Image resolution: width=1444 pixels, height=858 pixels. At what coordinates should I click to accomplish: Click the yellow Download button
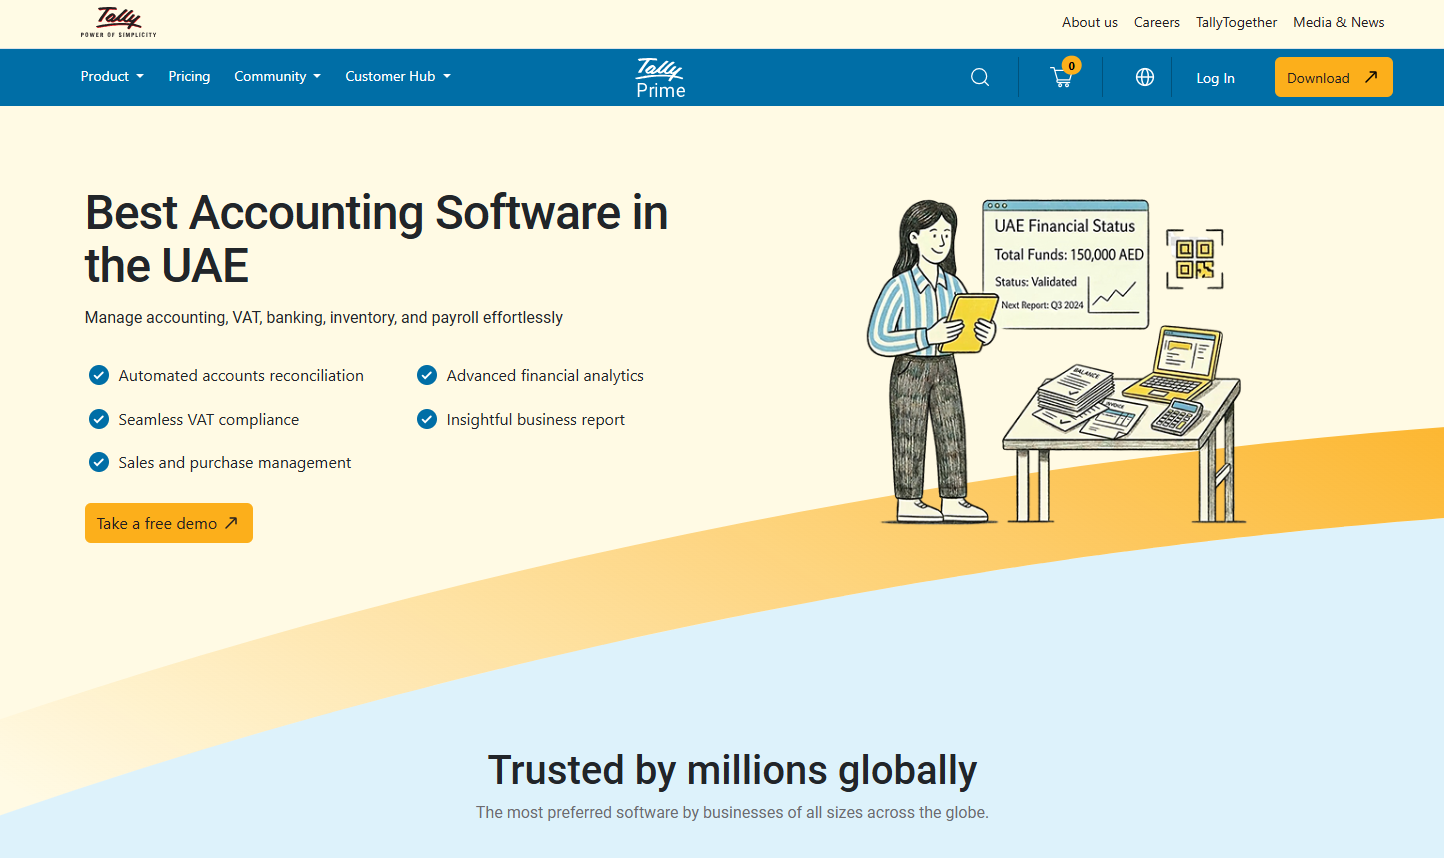(1334, 77)
